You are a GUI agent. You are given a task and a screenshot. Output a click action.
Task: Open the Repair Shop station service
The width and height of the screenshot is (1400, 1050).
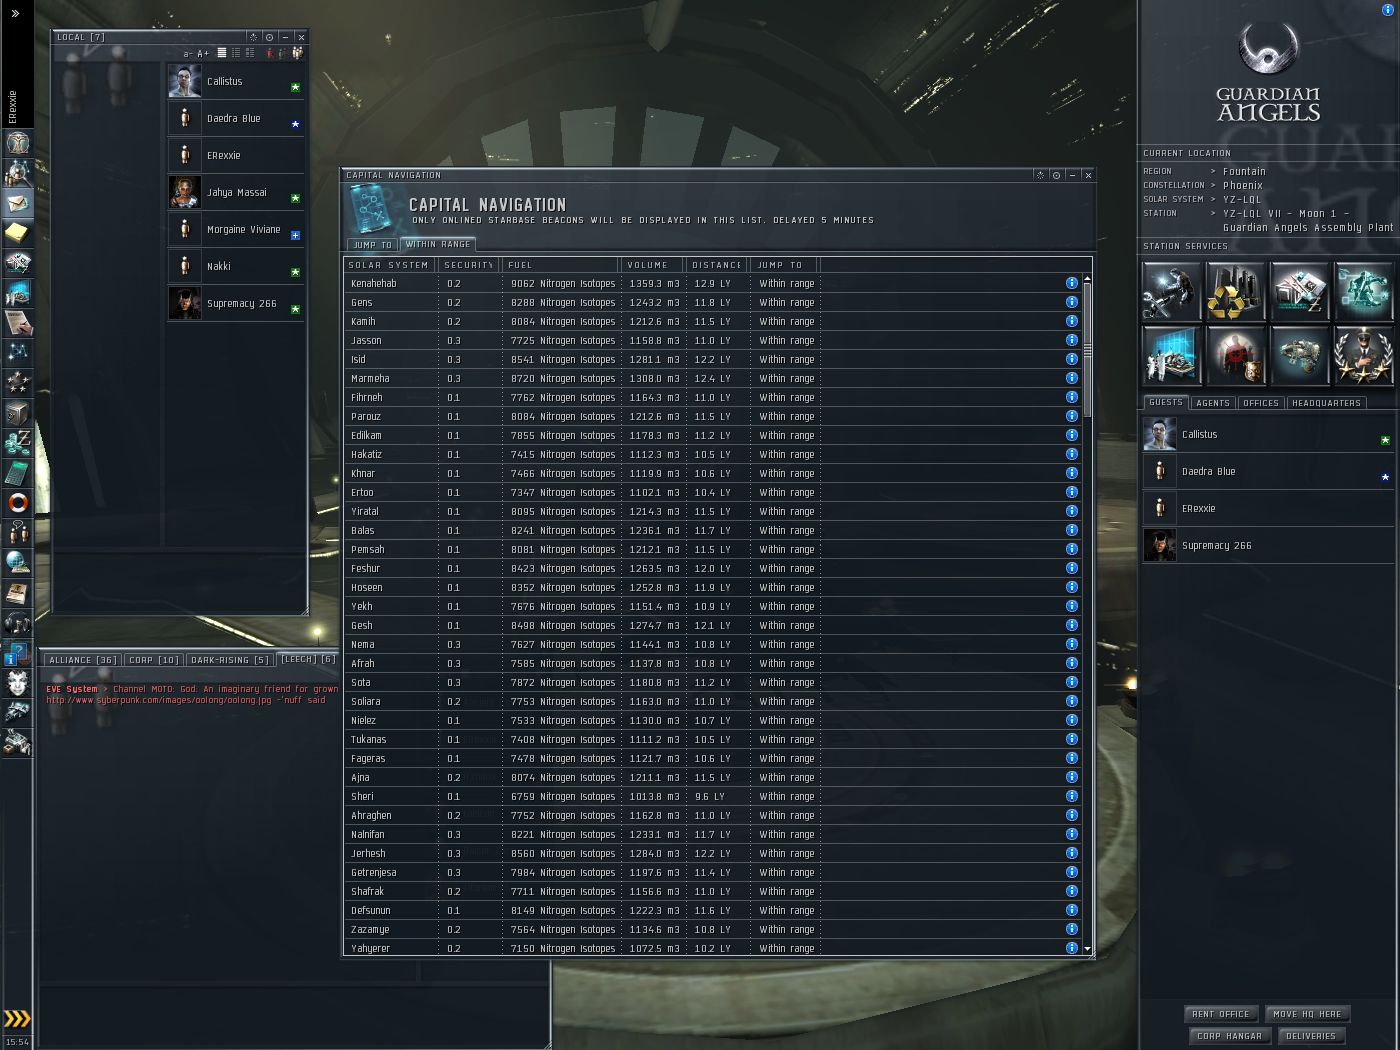pos(1172,291)
